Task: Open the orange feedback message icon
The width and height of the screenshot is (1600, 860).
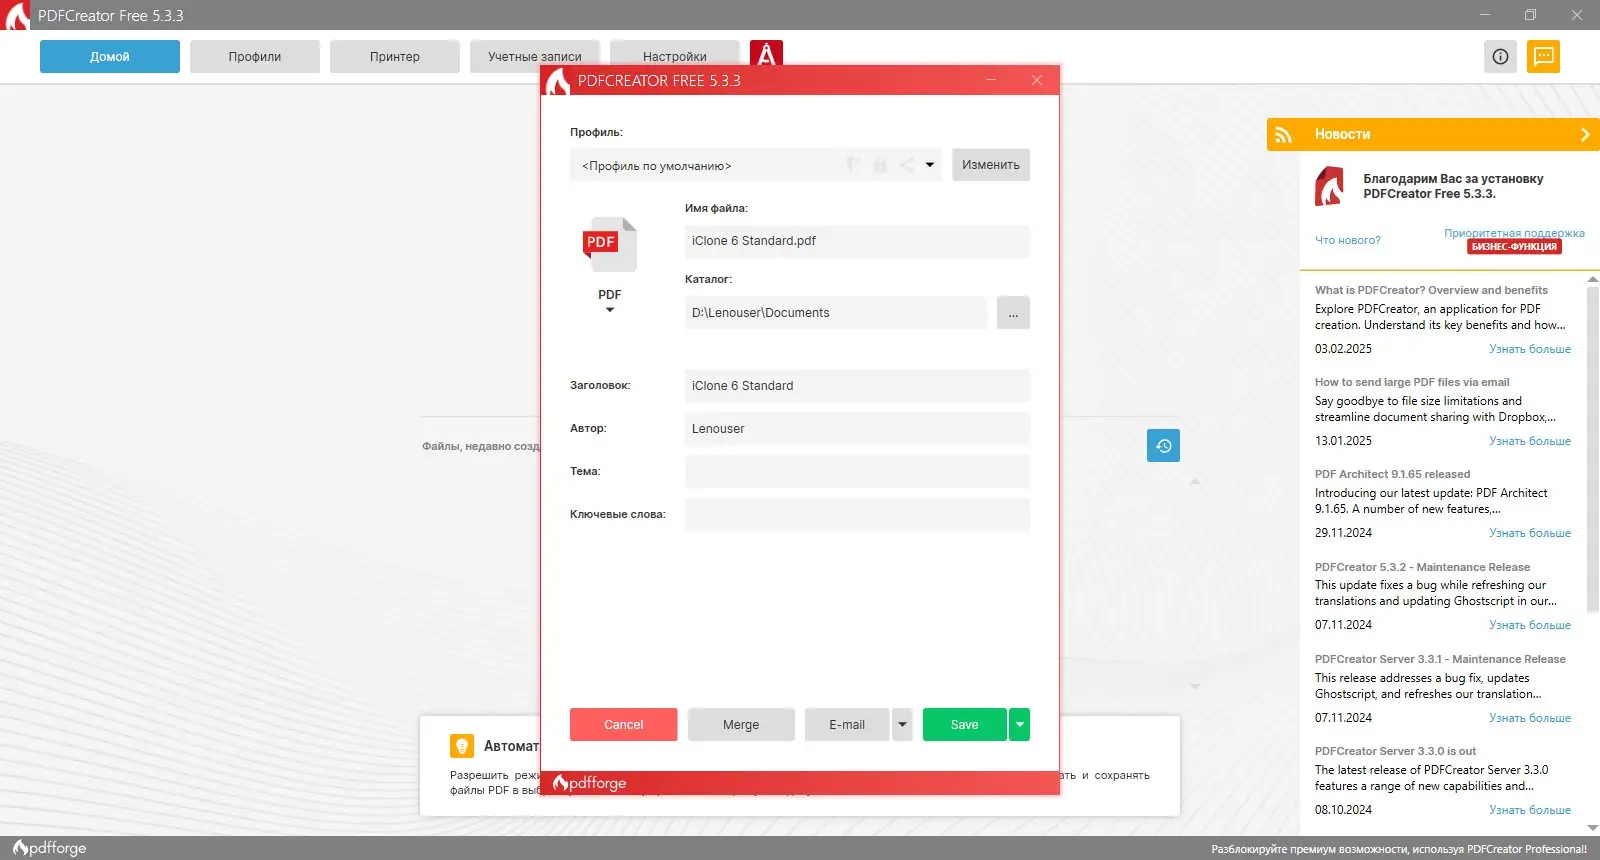Action: click(x=1544, y=57)
